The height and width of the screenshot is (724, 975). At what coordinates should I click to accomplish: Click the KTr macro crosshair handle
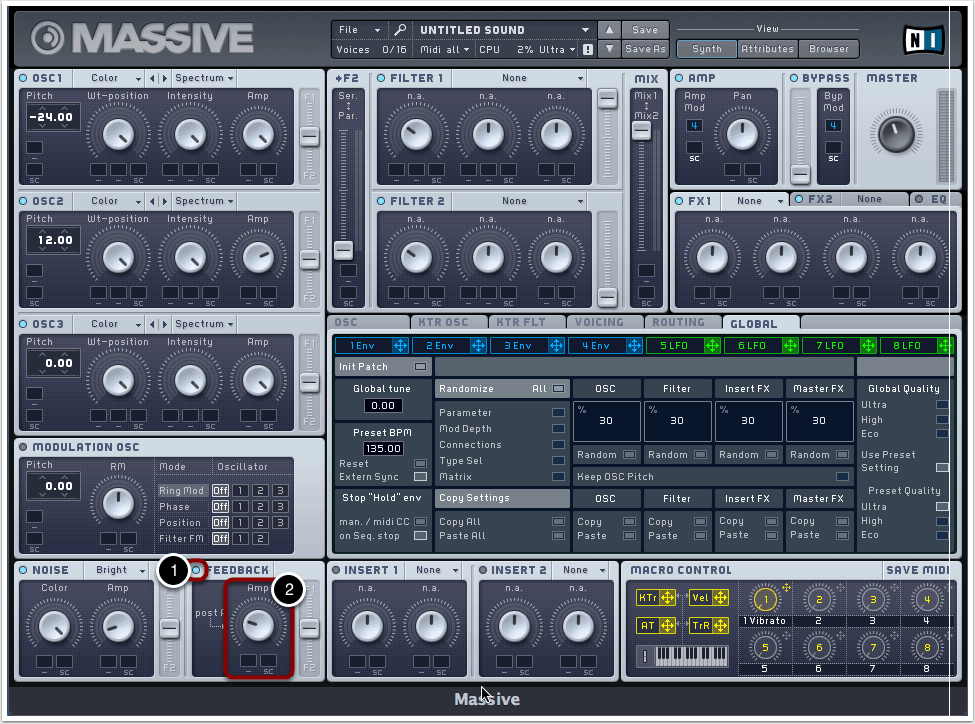click(666, 598)
